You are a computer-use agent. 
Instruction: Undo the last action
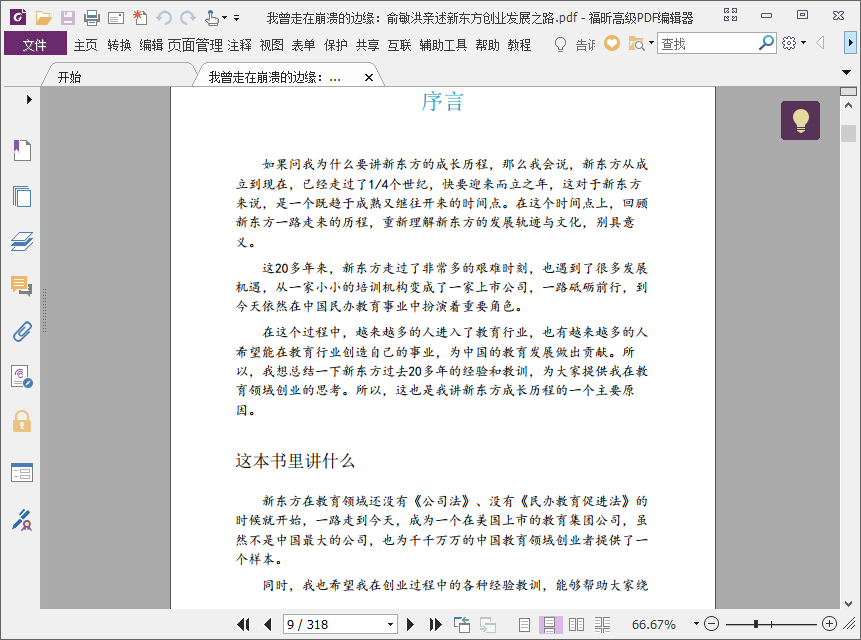click(x=164, y=18)
